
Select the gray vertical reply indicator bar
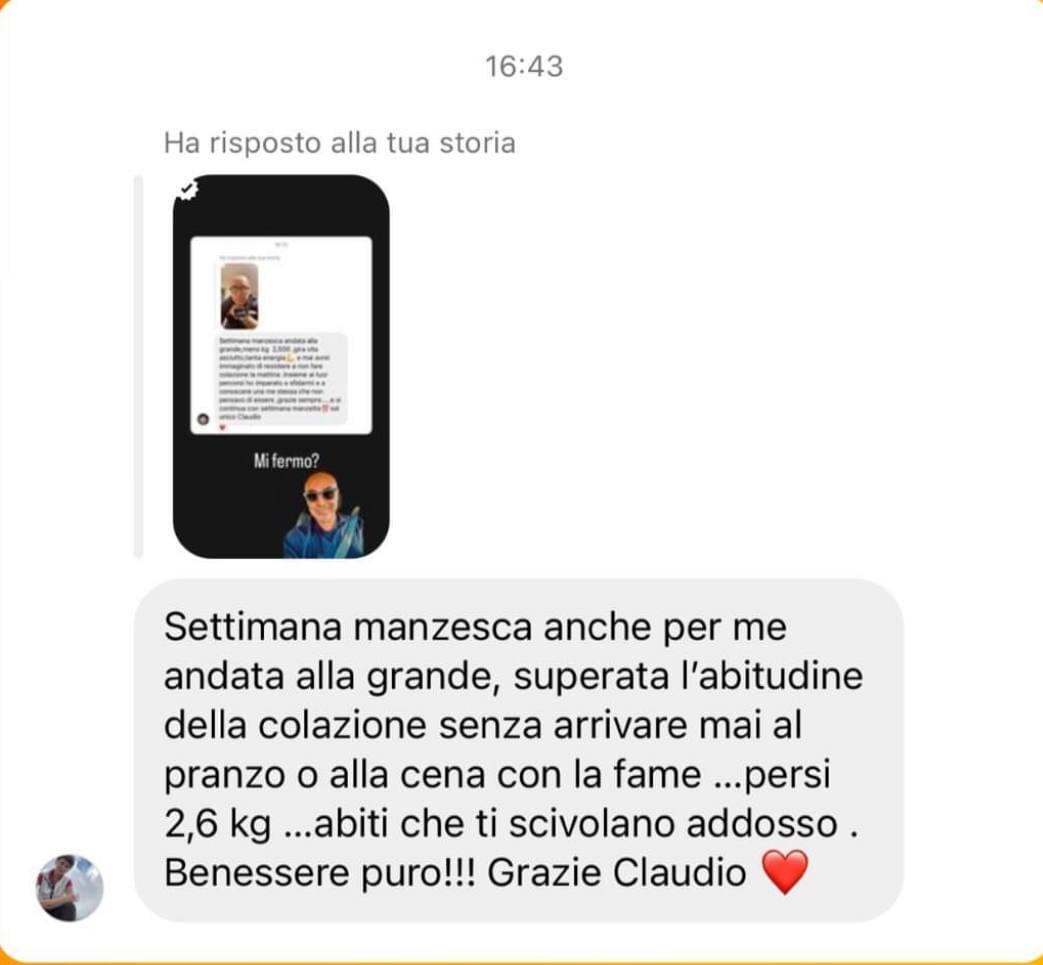coord(138,366)
